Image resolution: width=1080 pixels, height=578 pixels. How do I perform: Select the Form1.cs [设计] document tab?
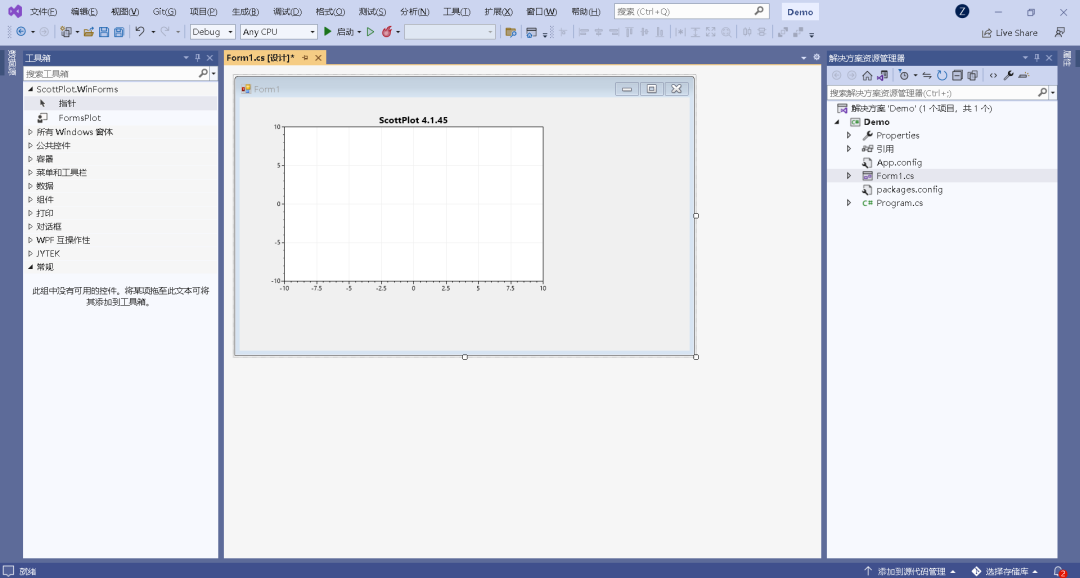pos(259,58)
